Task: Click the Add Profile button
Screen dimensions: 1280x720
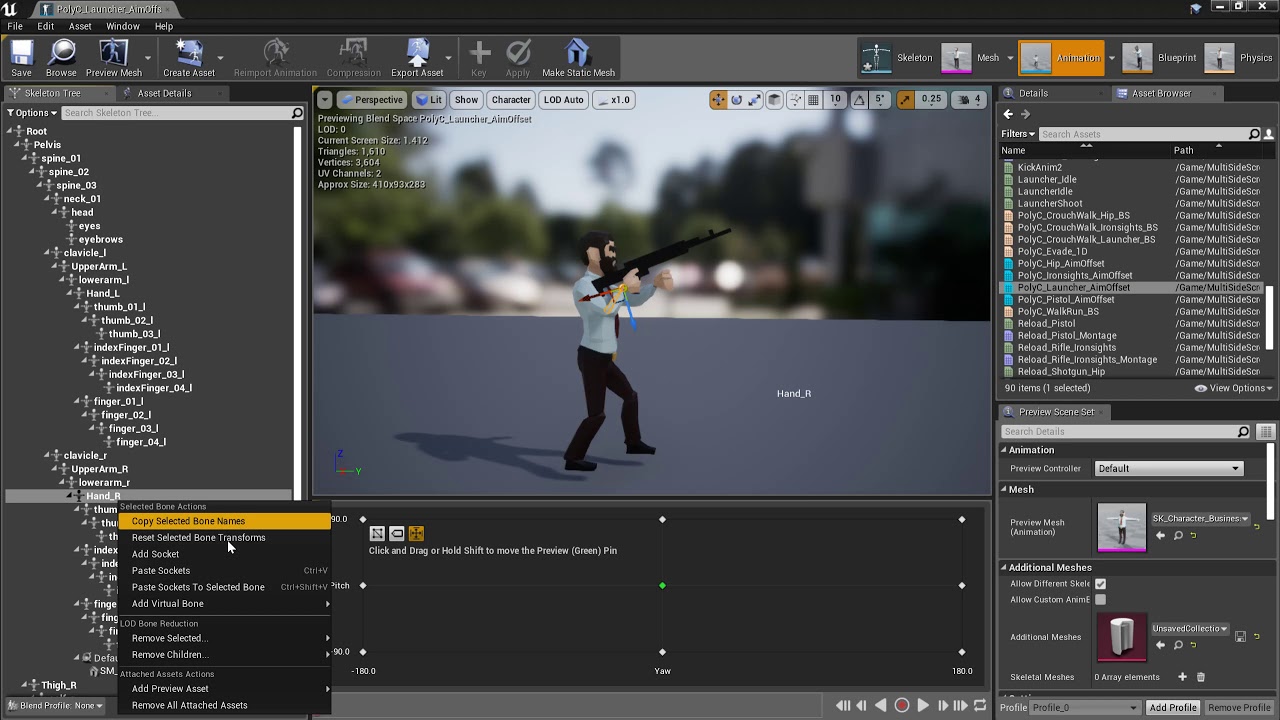Action: pos(1173,707)
